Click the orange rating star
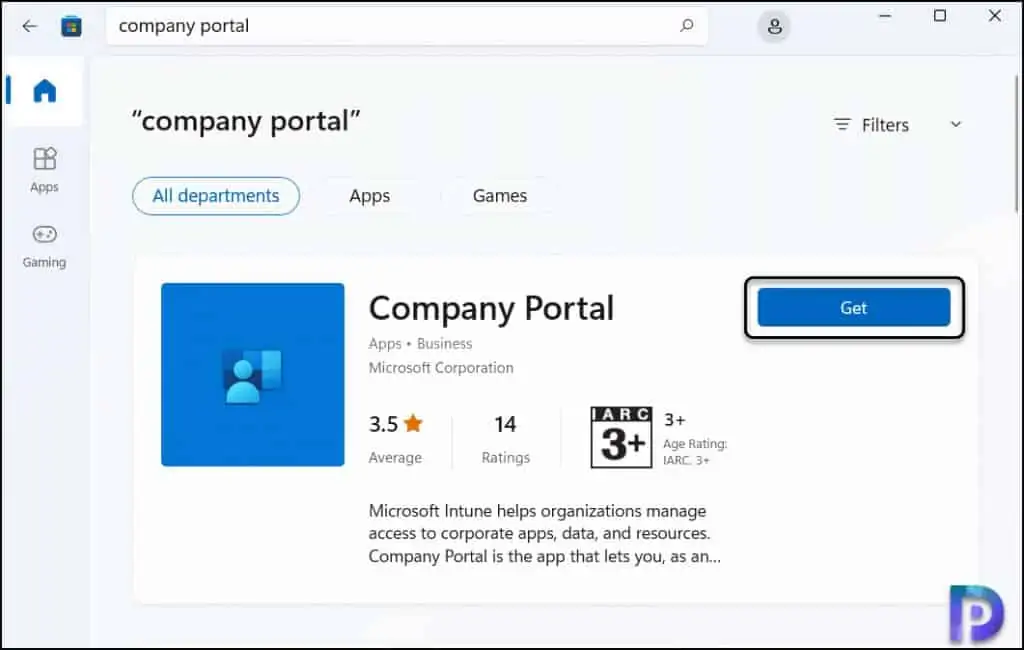This screenshot has width=1024, height=650. click(413, 423)
